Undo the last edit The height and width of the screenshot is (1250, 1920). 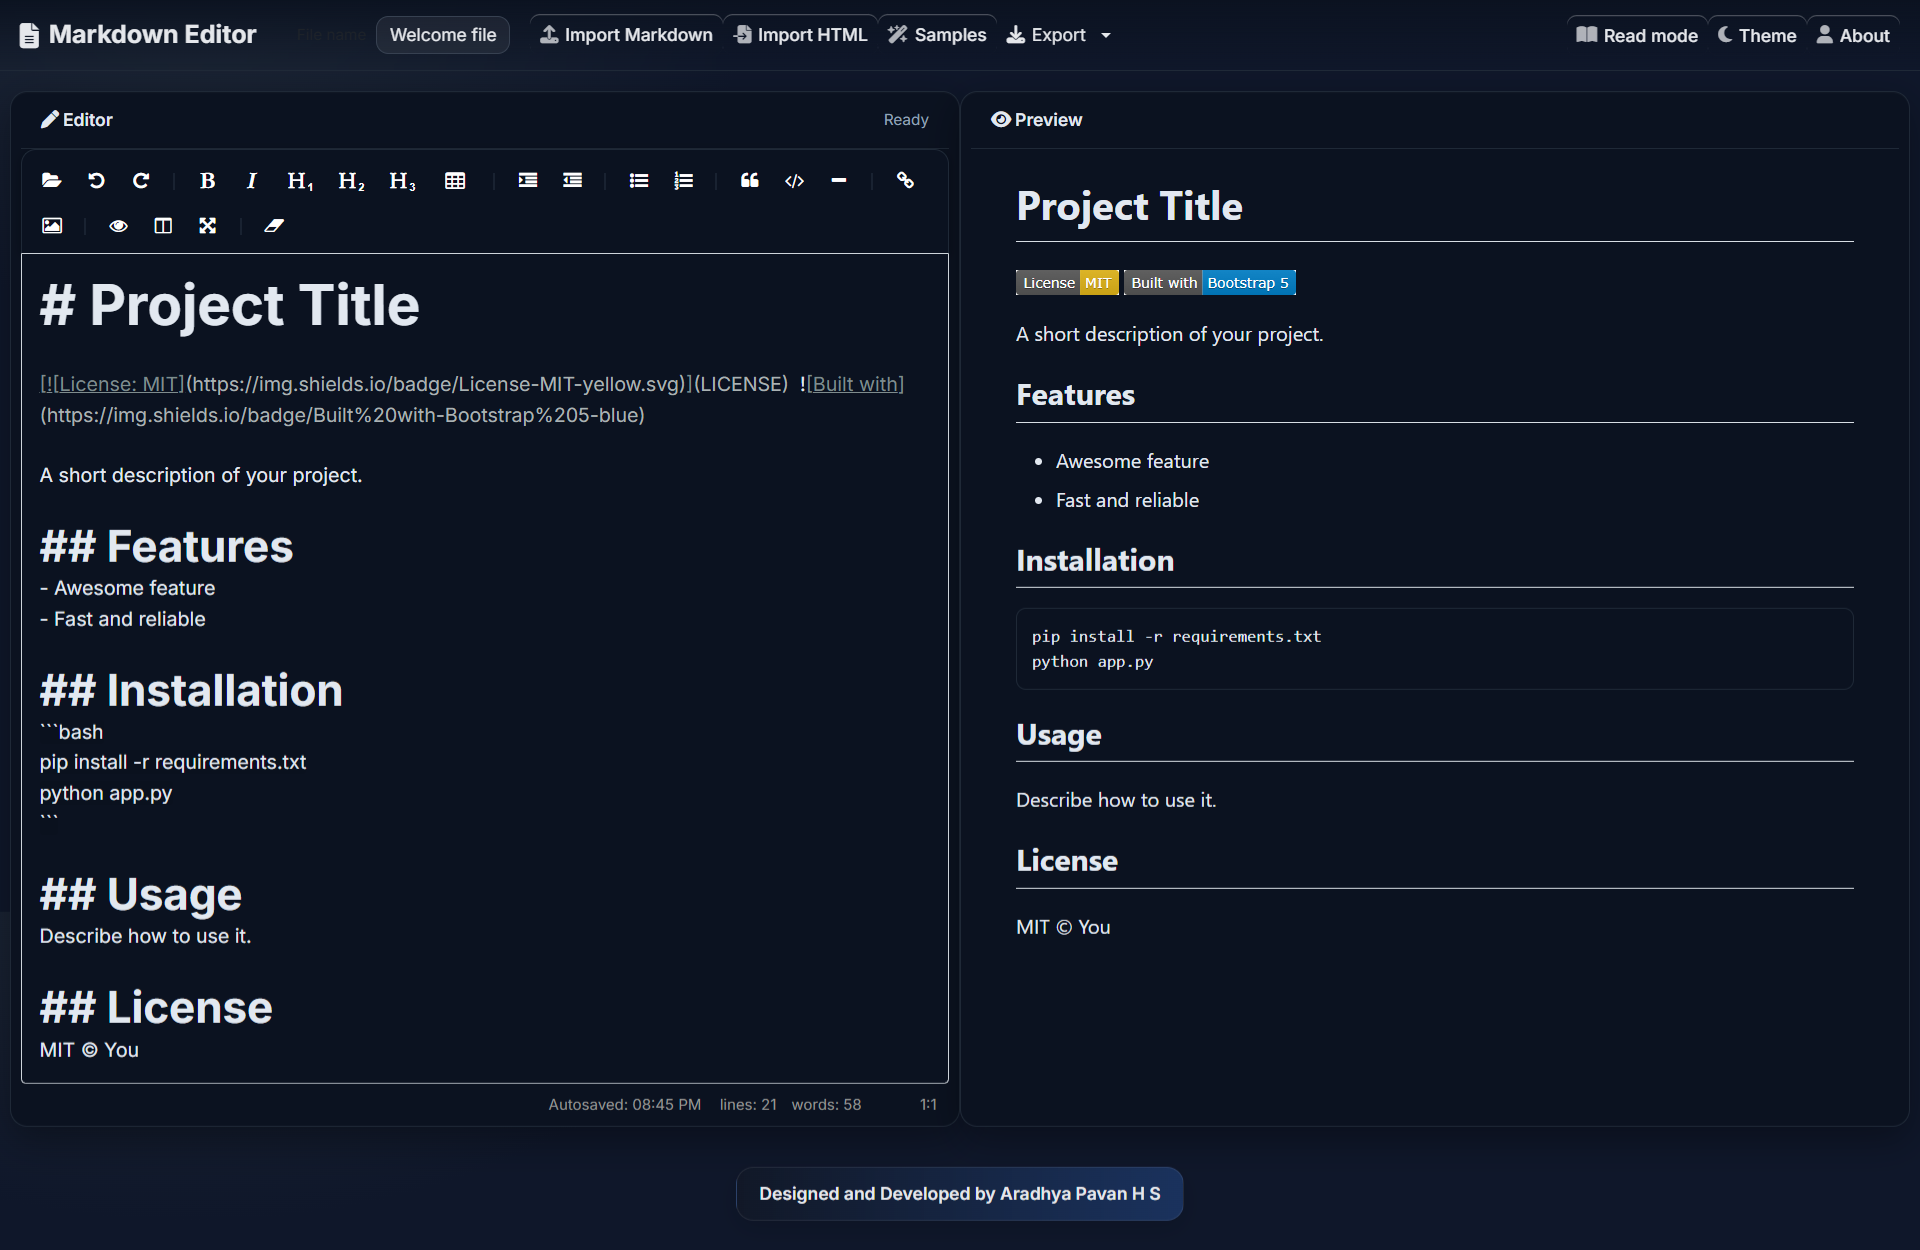point(96,181)
